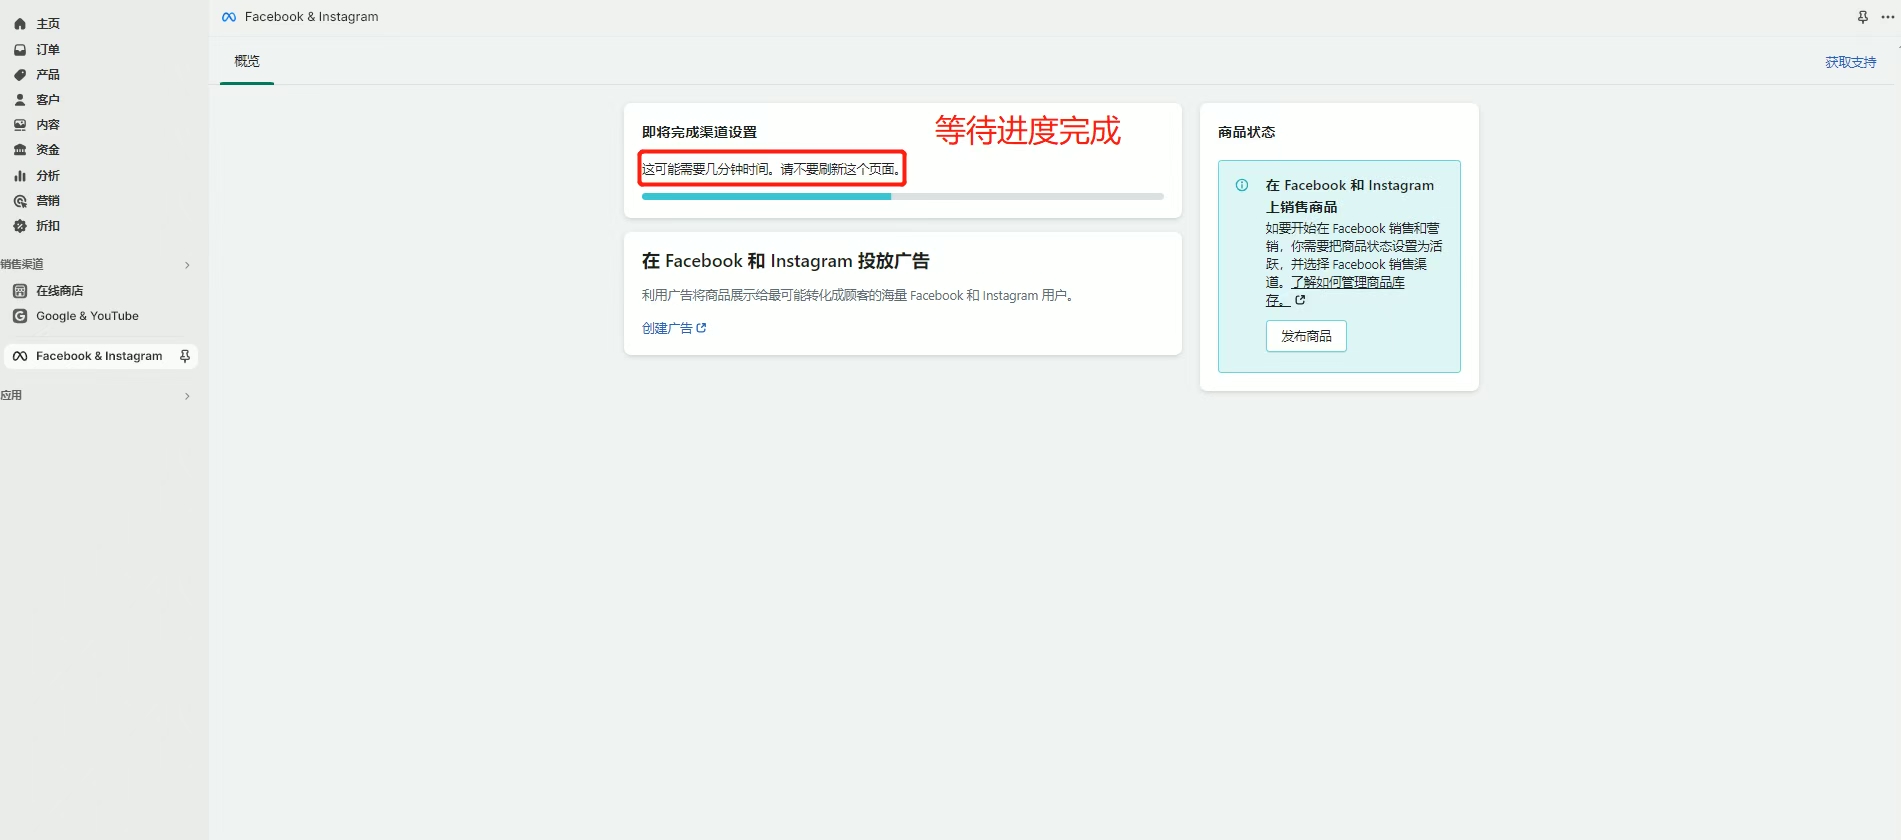Switch to the 概览 tab
Screen dimensions: 1901x840
(x=247, y=61)
